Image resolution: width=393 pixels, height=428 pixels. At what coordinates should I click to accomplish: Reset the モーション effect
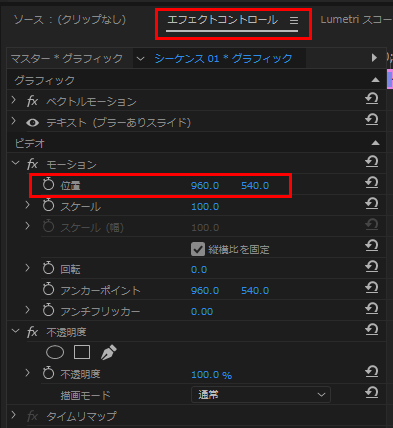click(x=371, y=162)
